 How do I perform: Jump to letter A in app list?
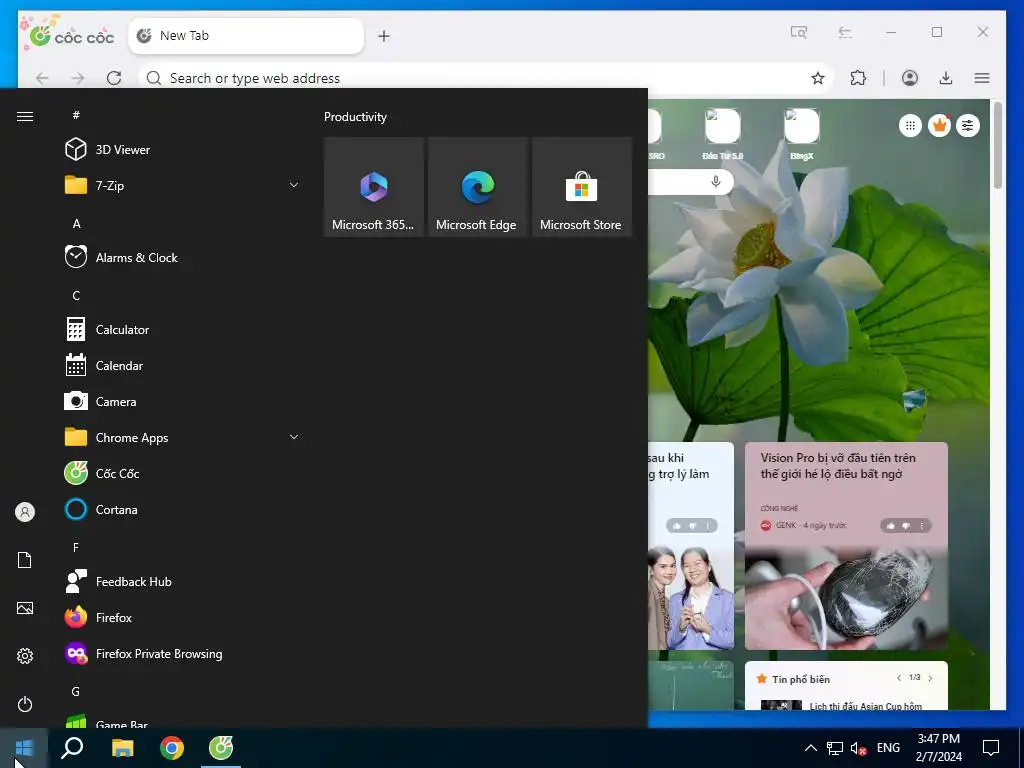pos(76,223)
